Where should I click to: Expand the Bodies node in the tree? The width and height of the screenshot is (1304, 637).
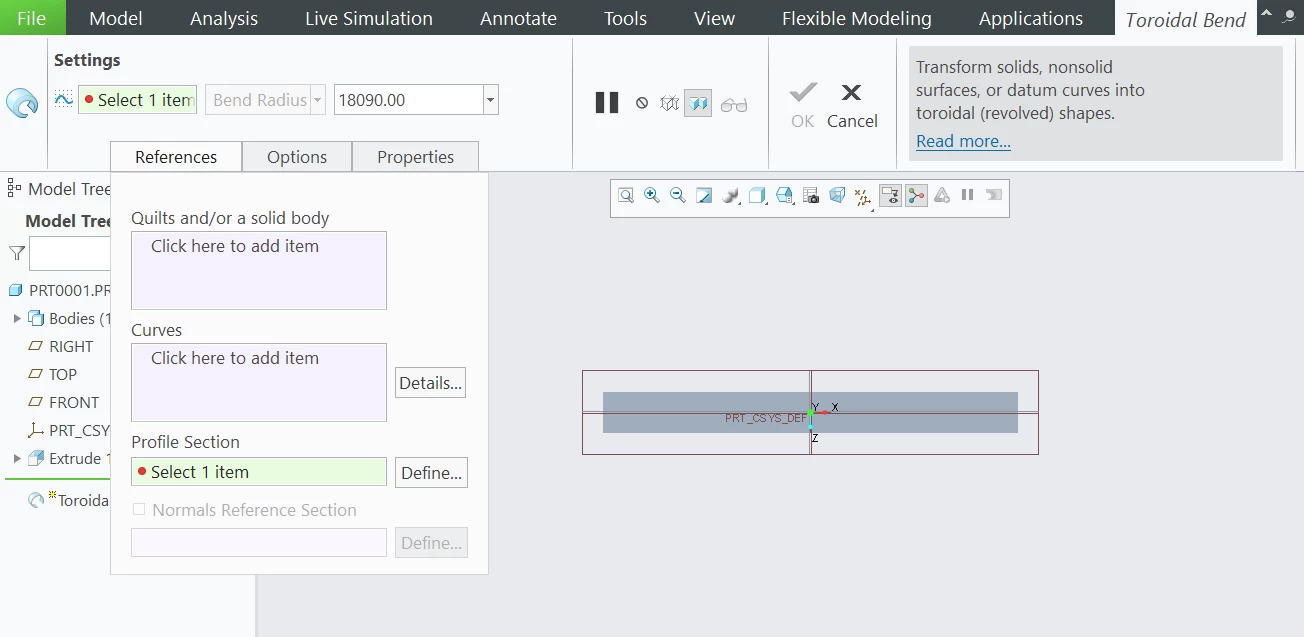point(17,319)
